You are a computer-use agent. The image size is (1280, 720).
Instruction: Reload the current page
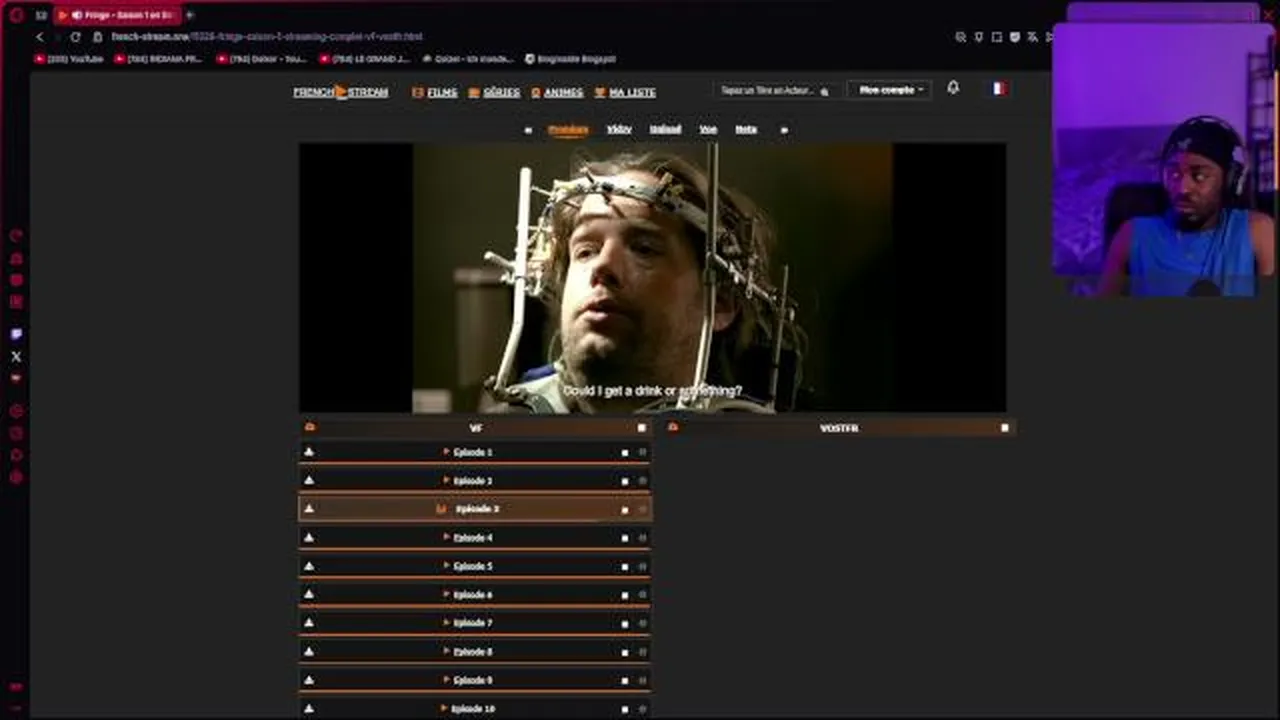(75, 37)
